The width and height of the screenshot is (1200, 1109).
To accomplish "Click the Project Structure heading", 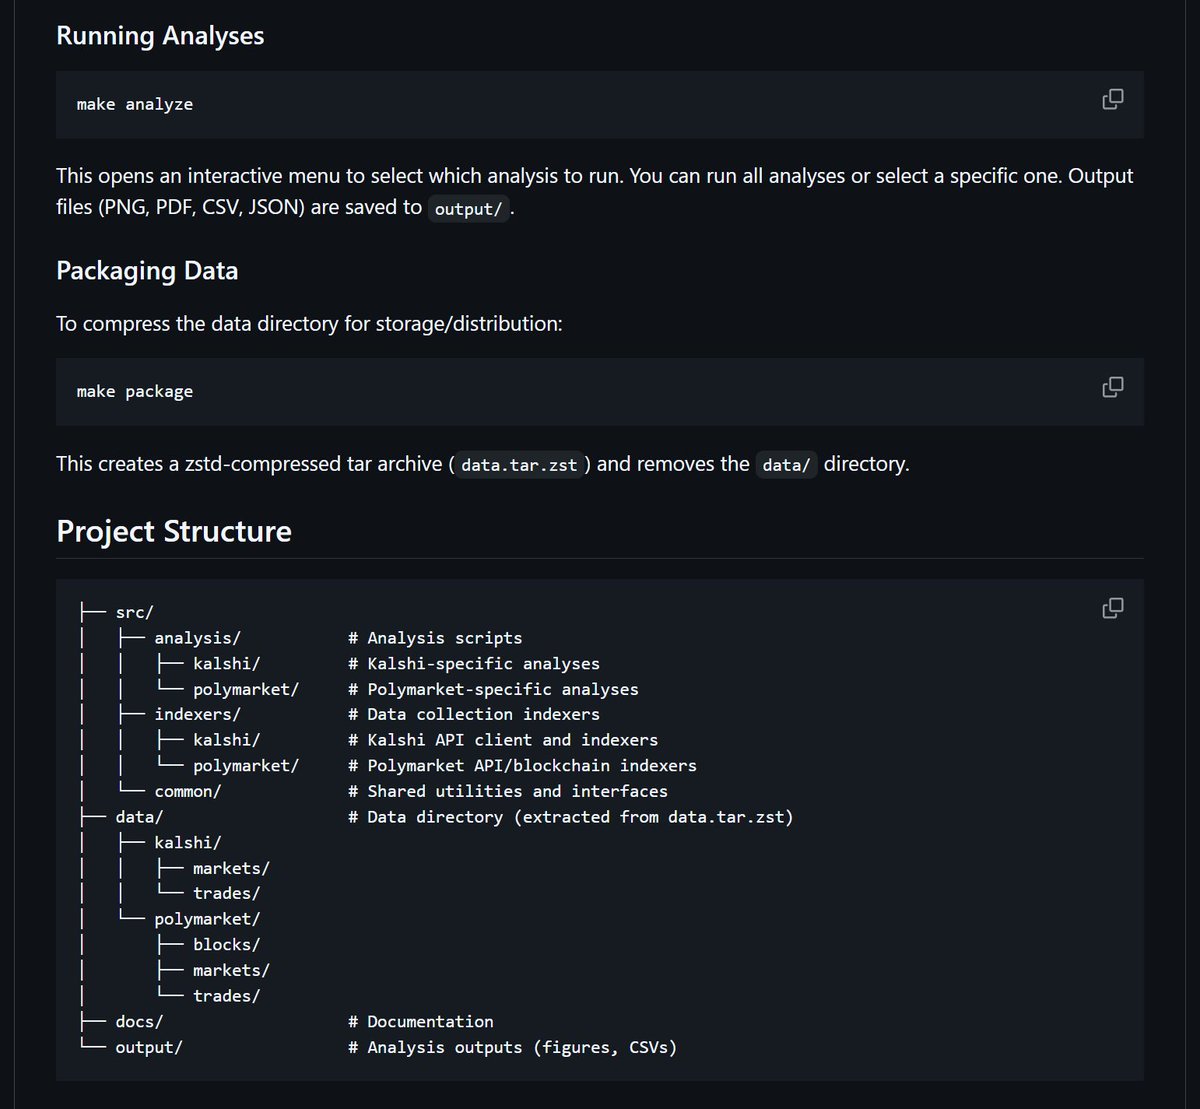I will click(x=174, y=530).
